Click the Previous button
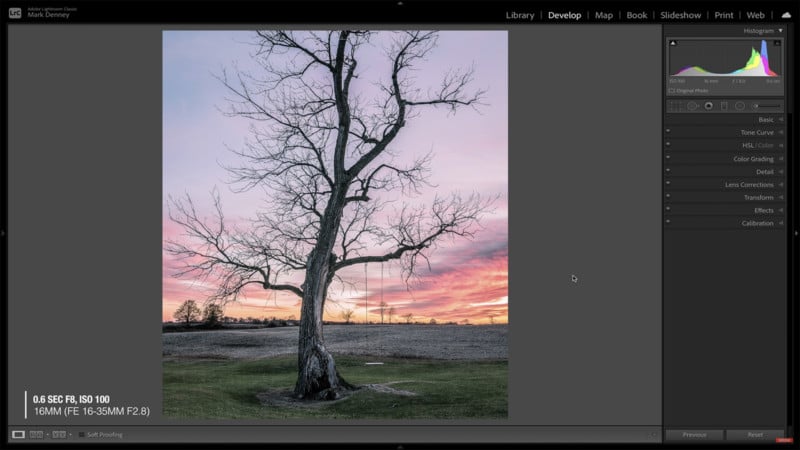The image size is (800, 450). (x=694, y=435)
